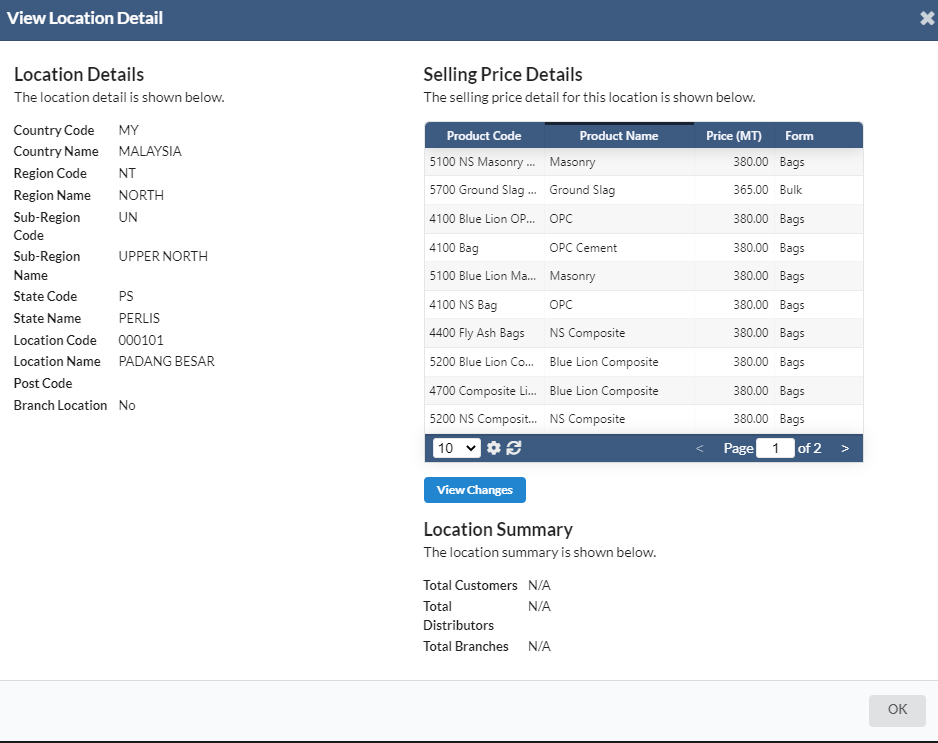
Task: Open the rows-per-page dropdown showing 10
Action: tap(456, 448)
